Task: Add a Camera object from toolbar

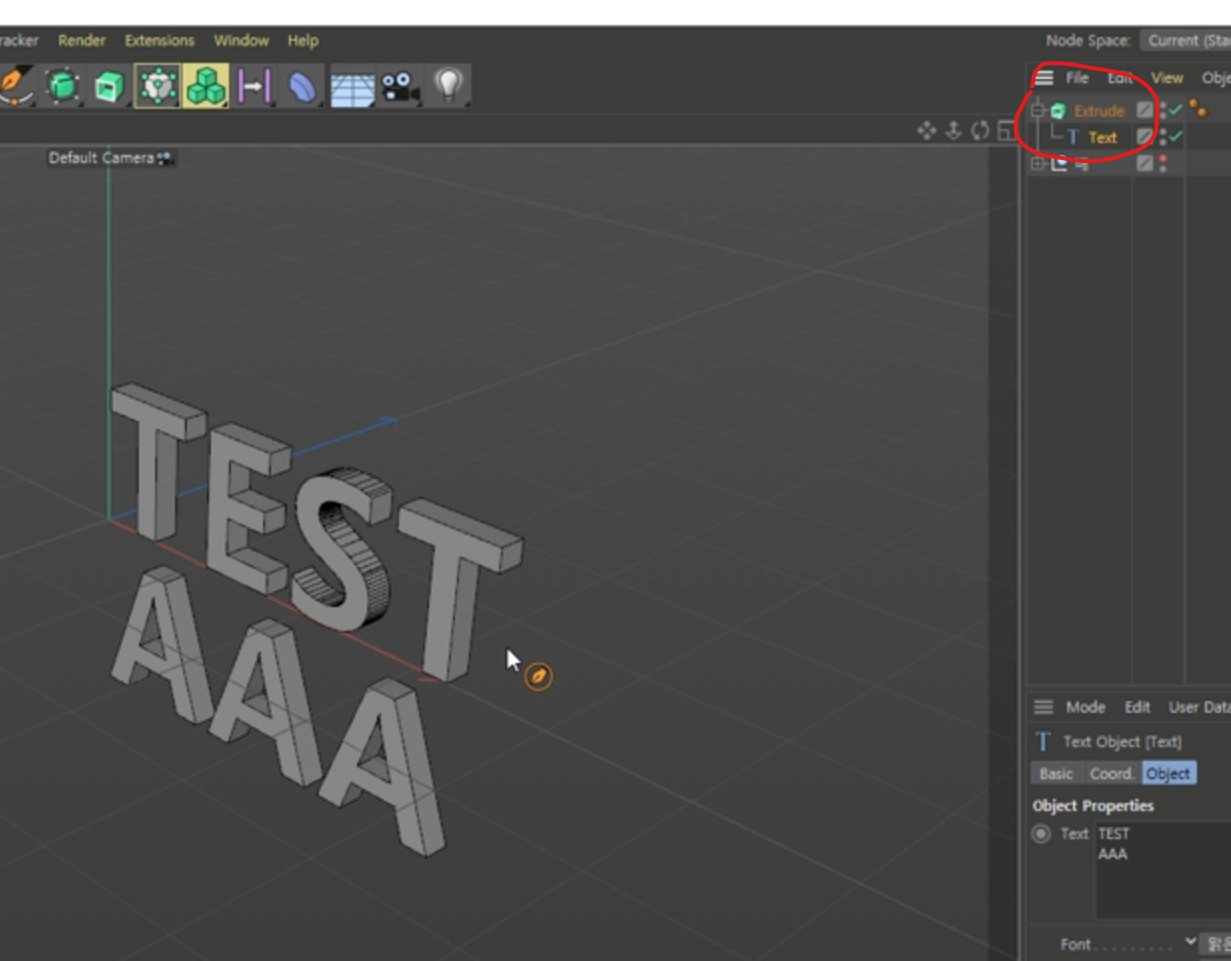Action: [399, 86]
